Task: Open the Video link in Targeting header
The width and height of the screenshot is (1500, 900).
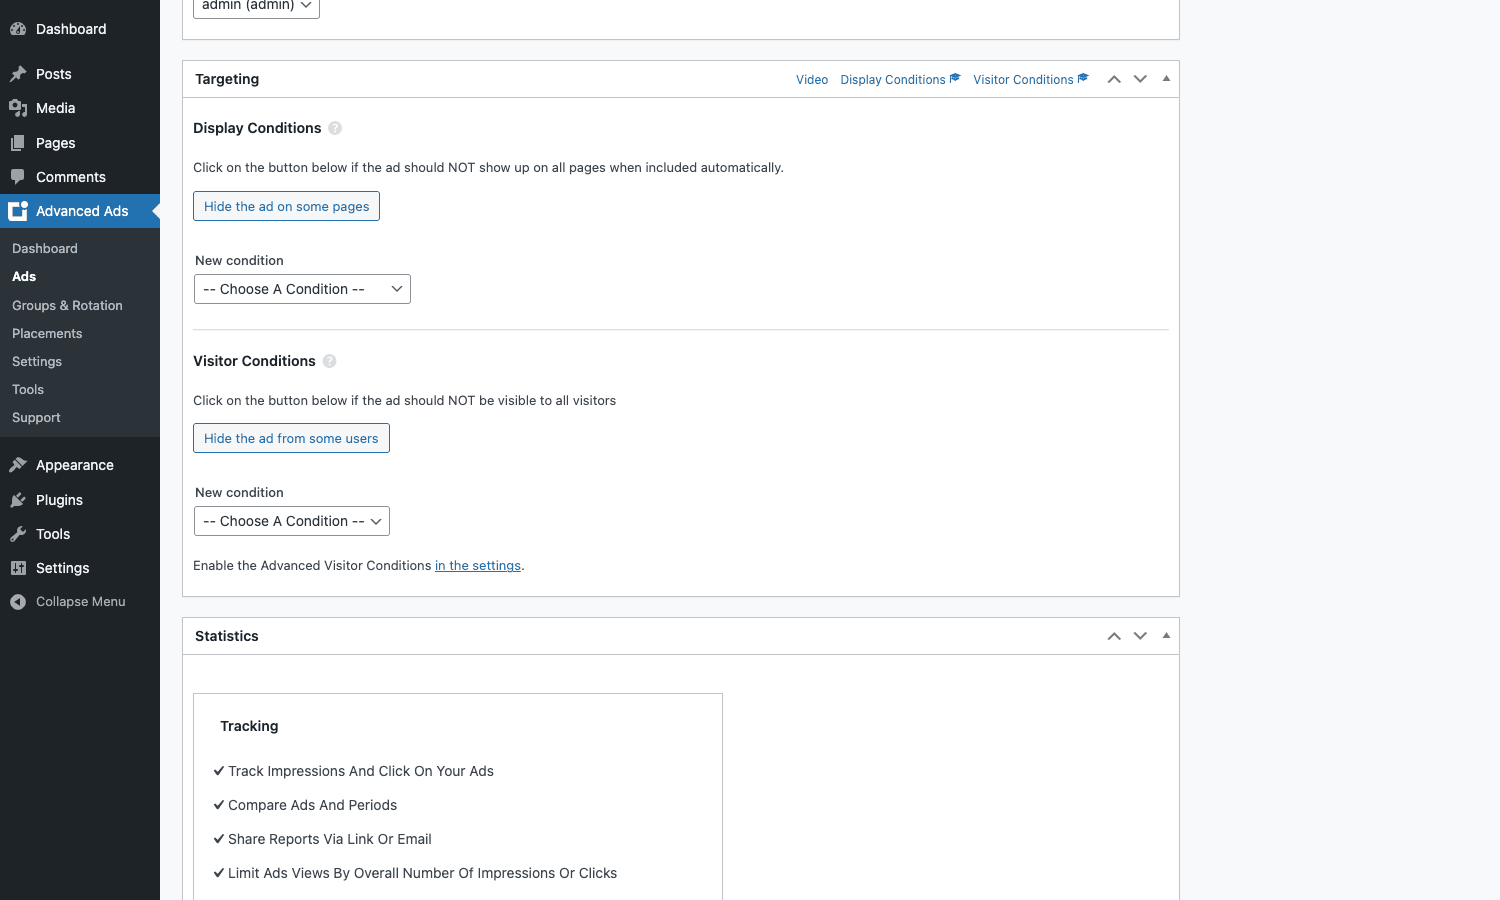Action: [x=812, y=80]
